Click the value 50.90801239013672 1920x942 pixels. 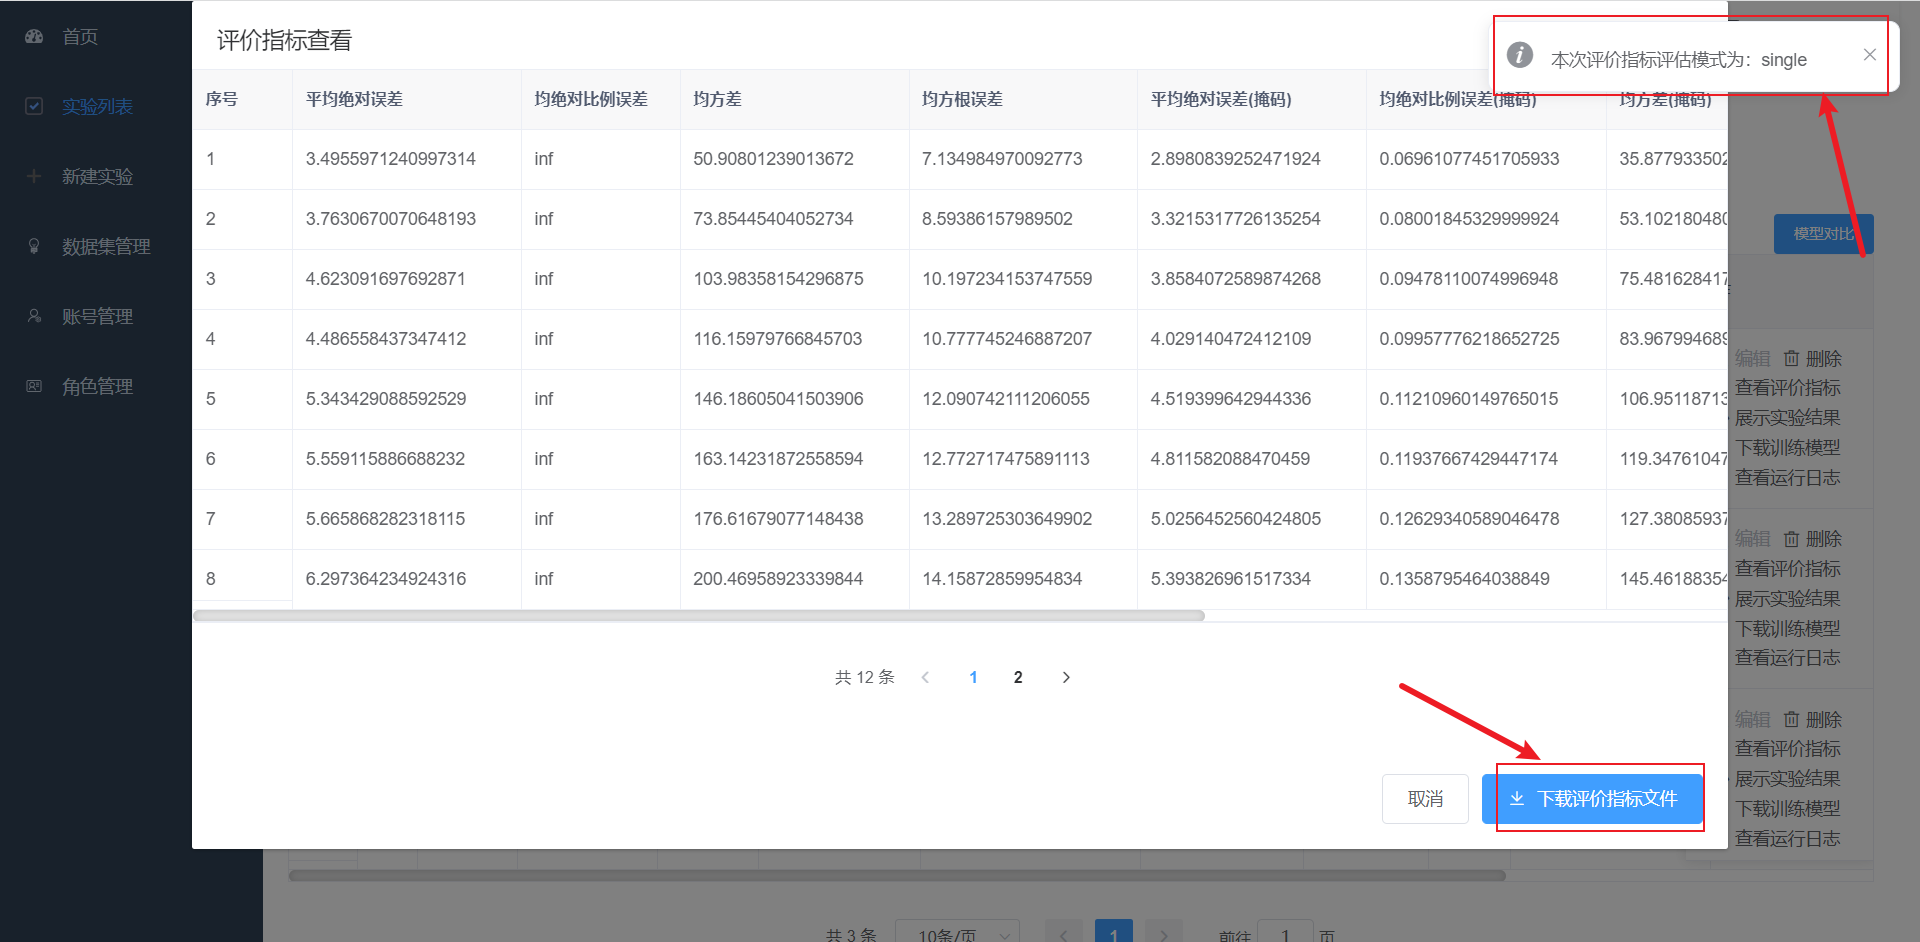coord(773,159)
